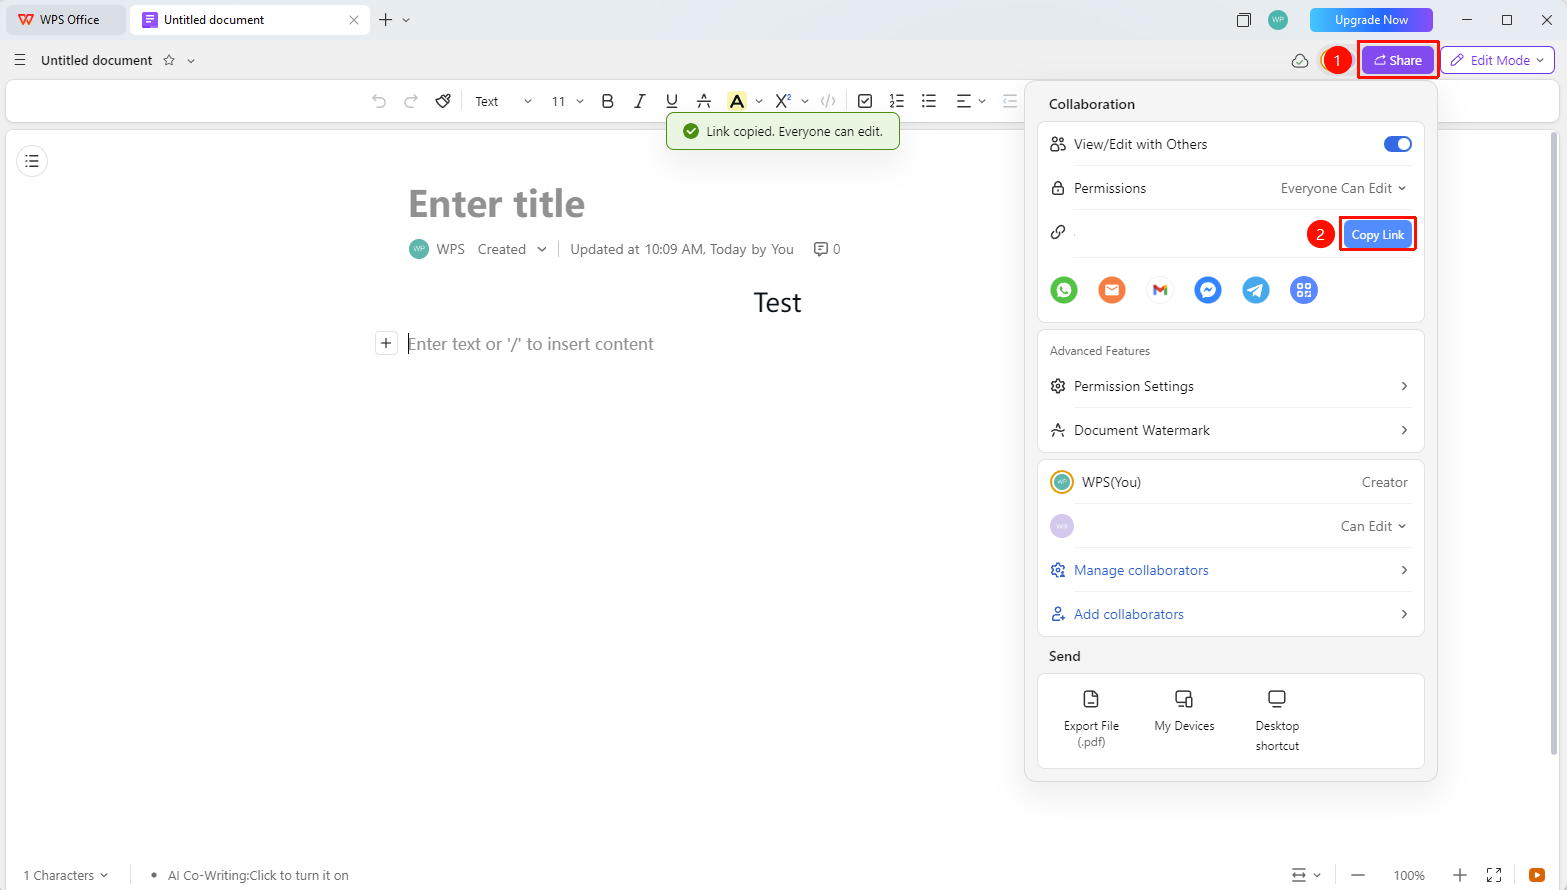
Task: Open the Everyone Can Edit permissions dropdown
Action: (x=1343, y=188)
